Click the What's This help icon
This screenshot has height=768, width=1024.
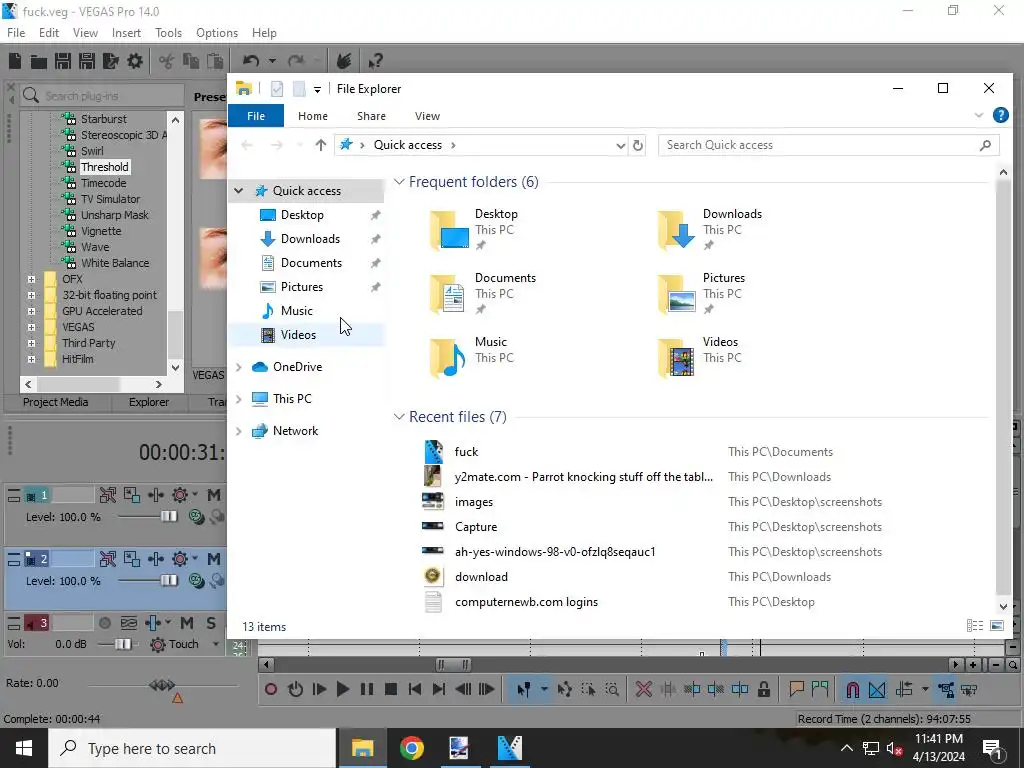(375, 61)
